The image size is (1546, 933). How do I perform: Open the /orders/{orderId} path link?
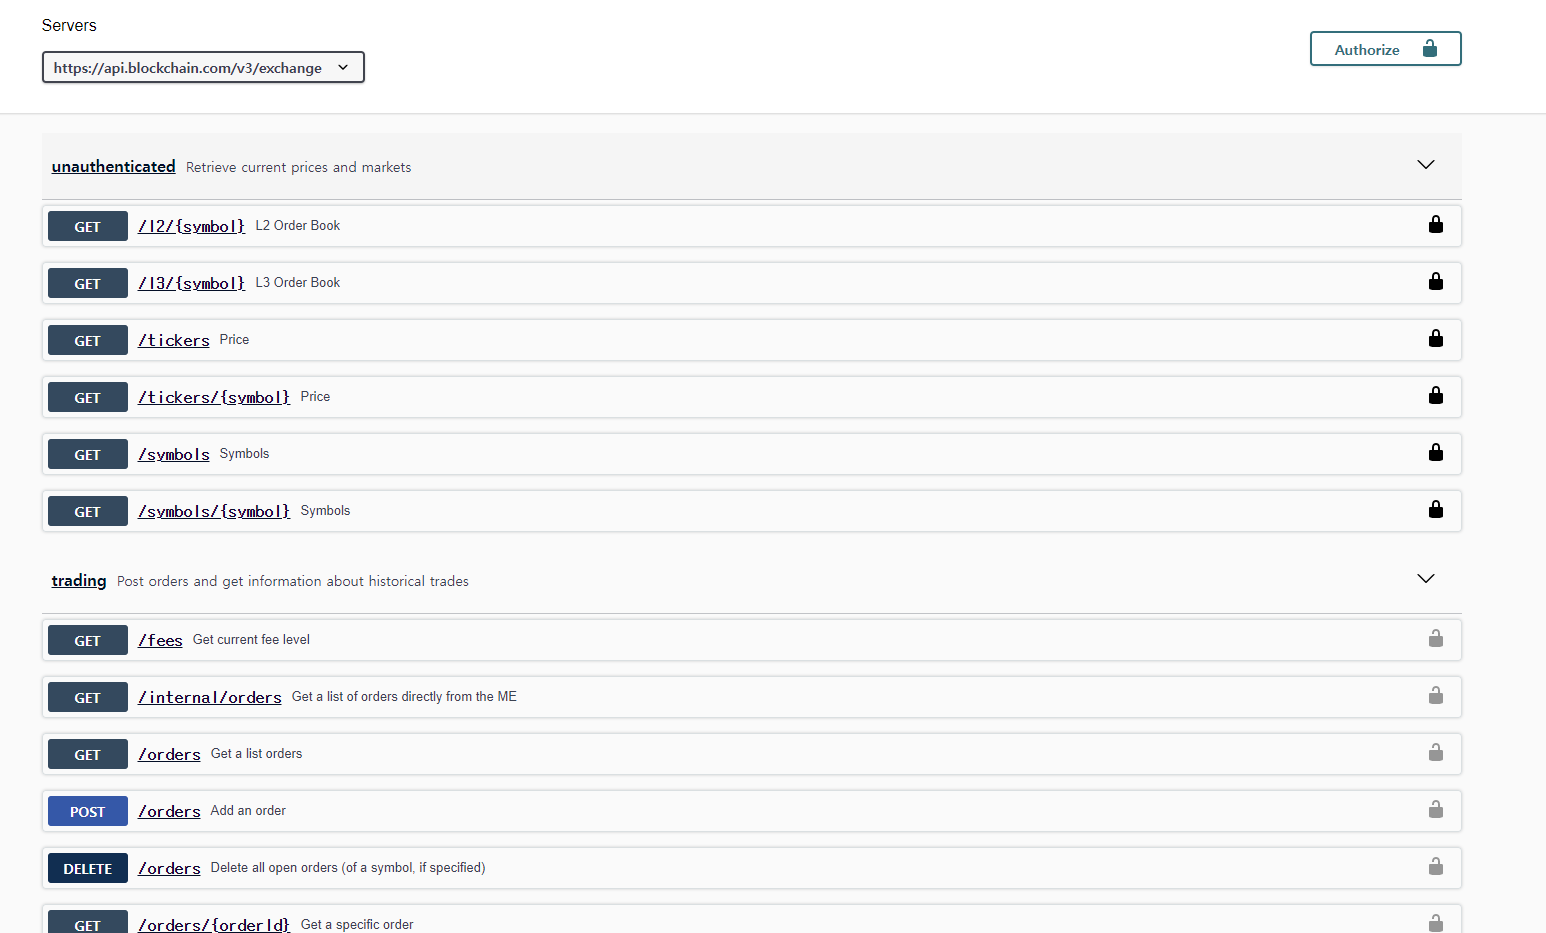[x=214, y=924]
